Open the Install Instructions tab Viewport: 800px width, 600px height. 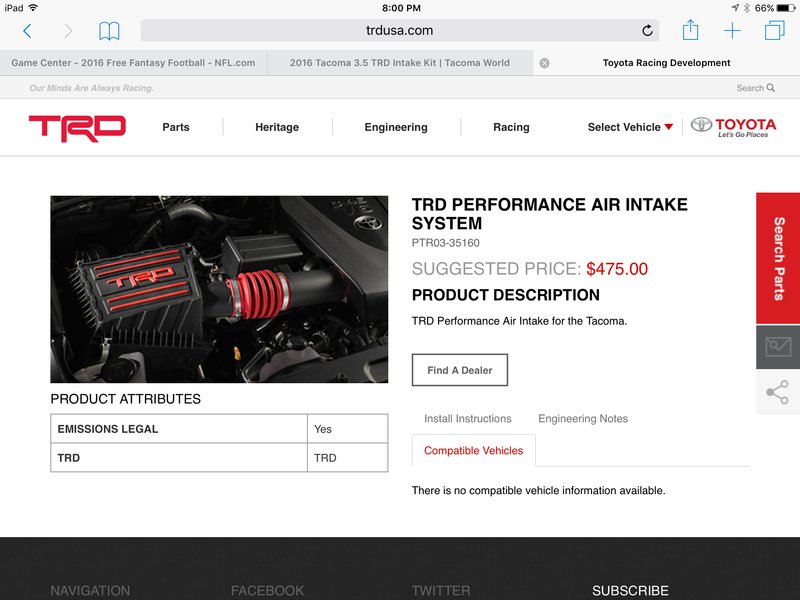click(468, 418)
